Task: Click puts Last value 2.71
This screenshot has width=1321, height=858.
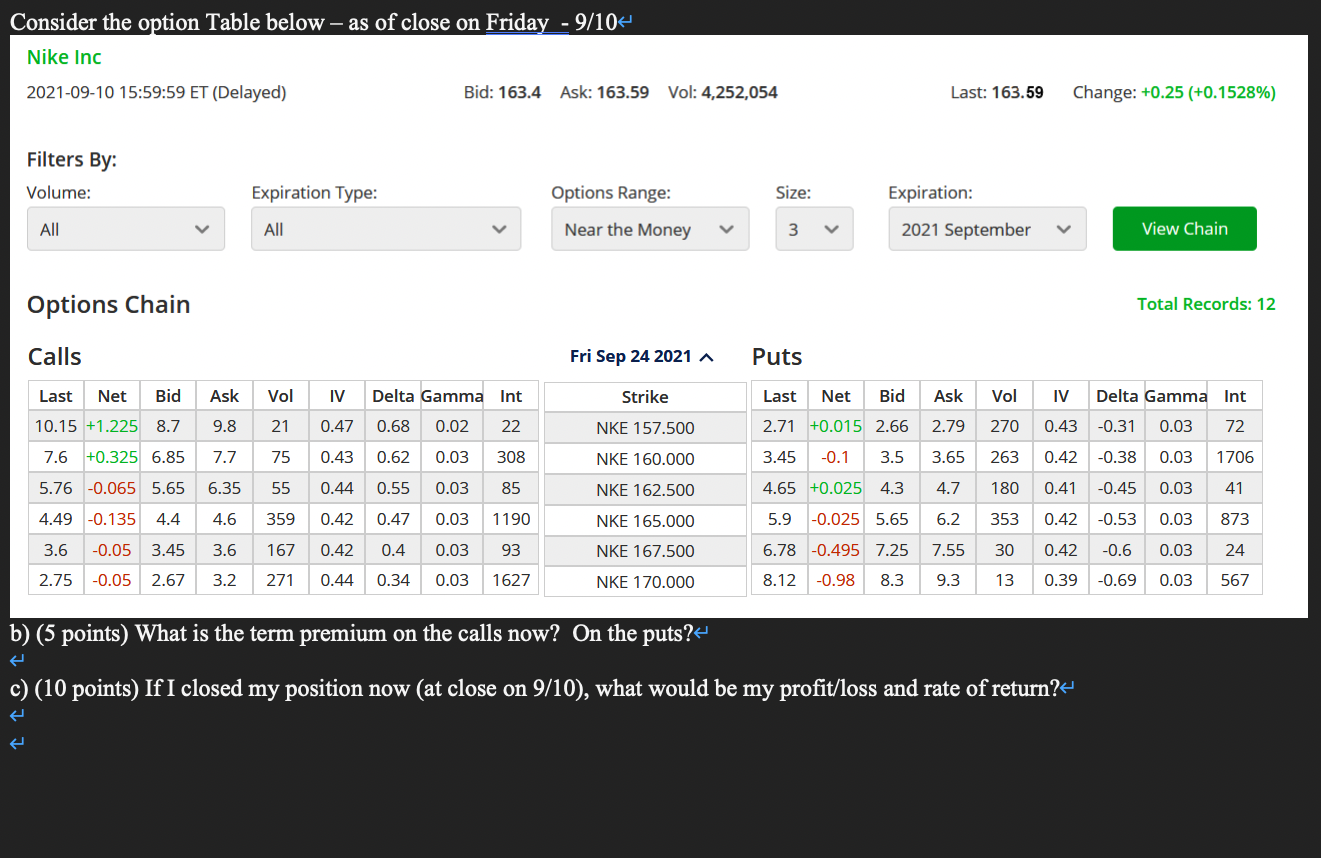Action: coord(780,426)
